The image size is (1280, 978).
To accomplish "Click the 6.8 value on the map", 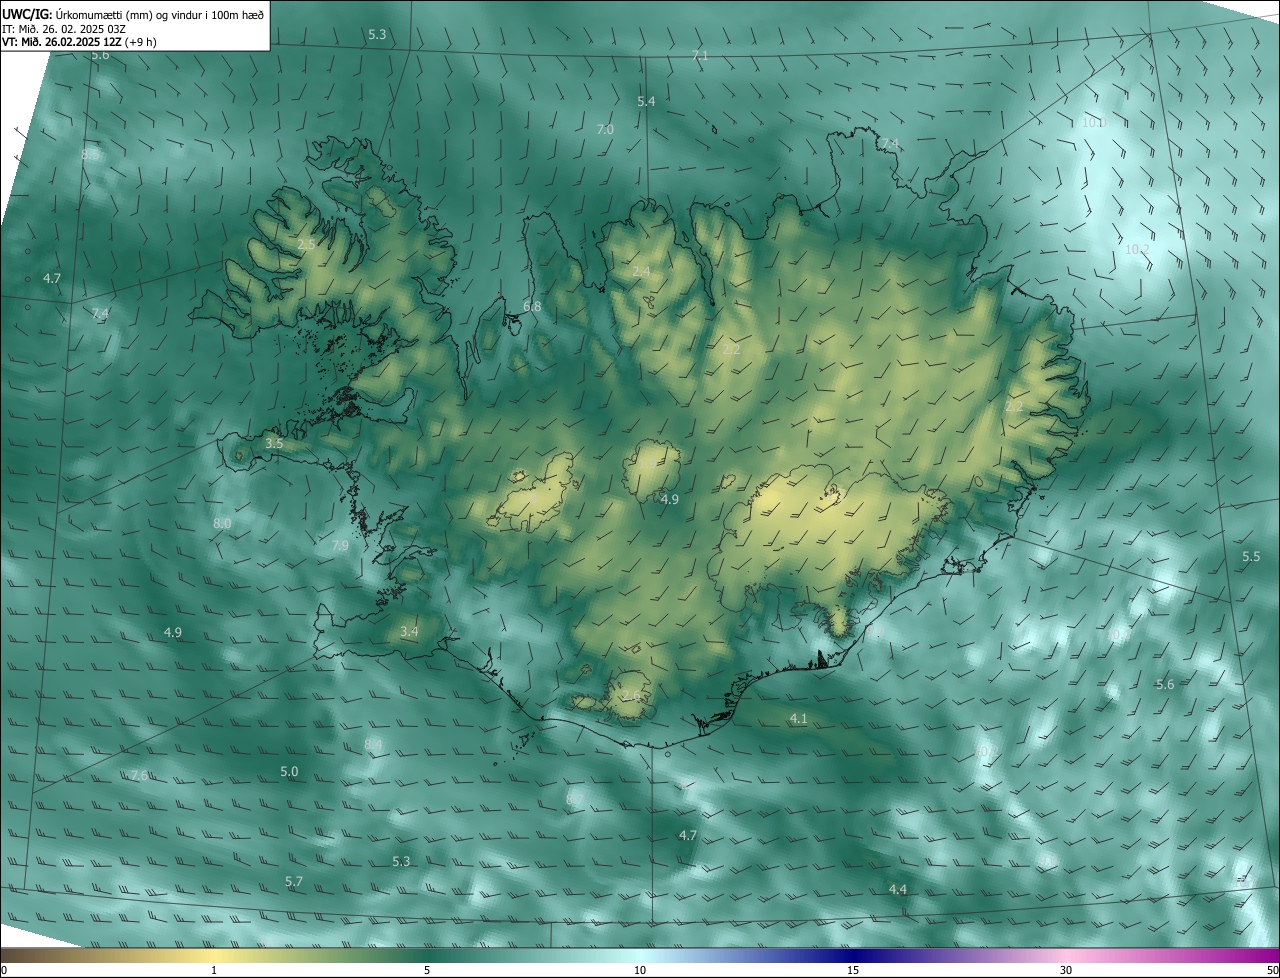I will point(532,307).
